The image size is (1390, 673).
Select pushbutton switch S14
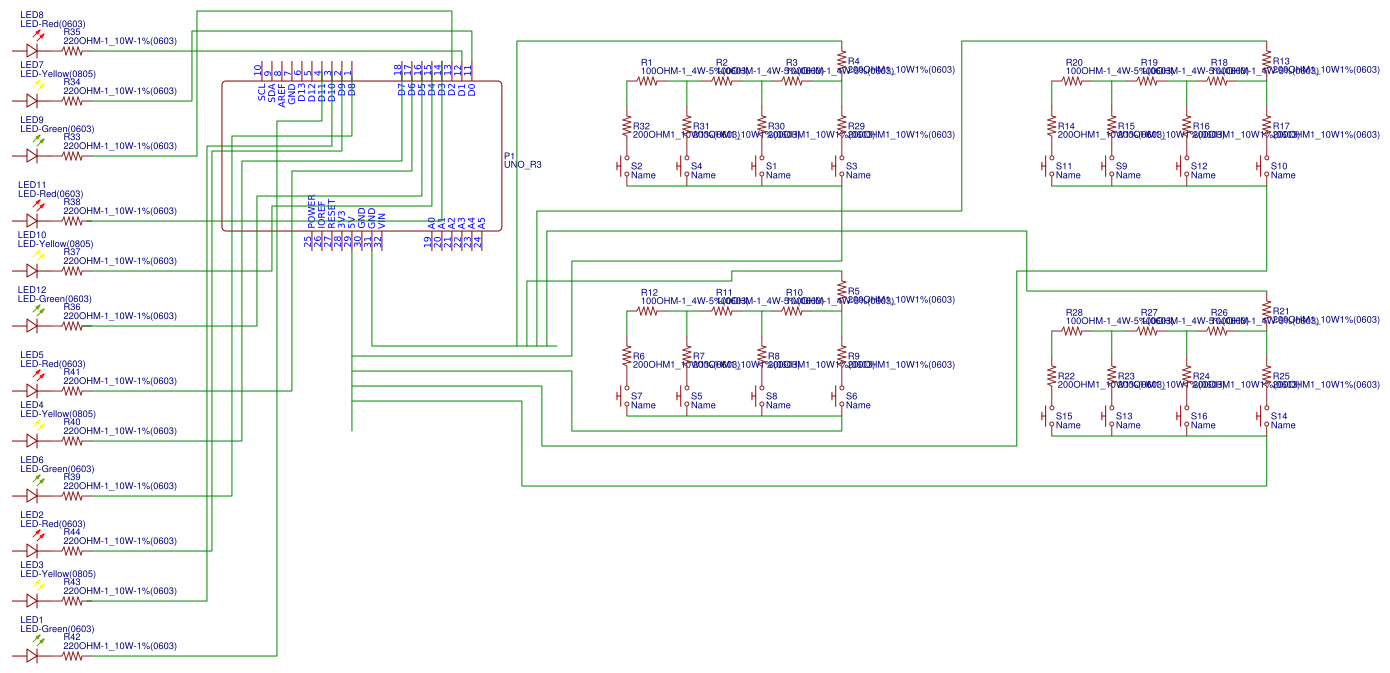[1264, 415]
